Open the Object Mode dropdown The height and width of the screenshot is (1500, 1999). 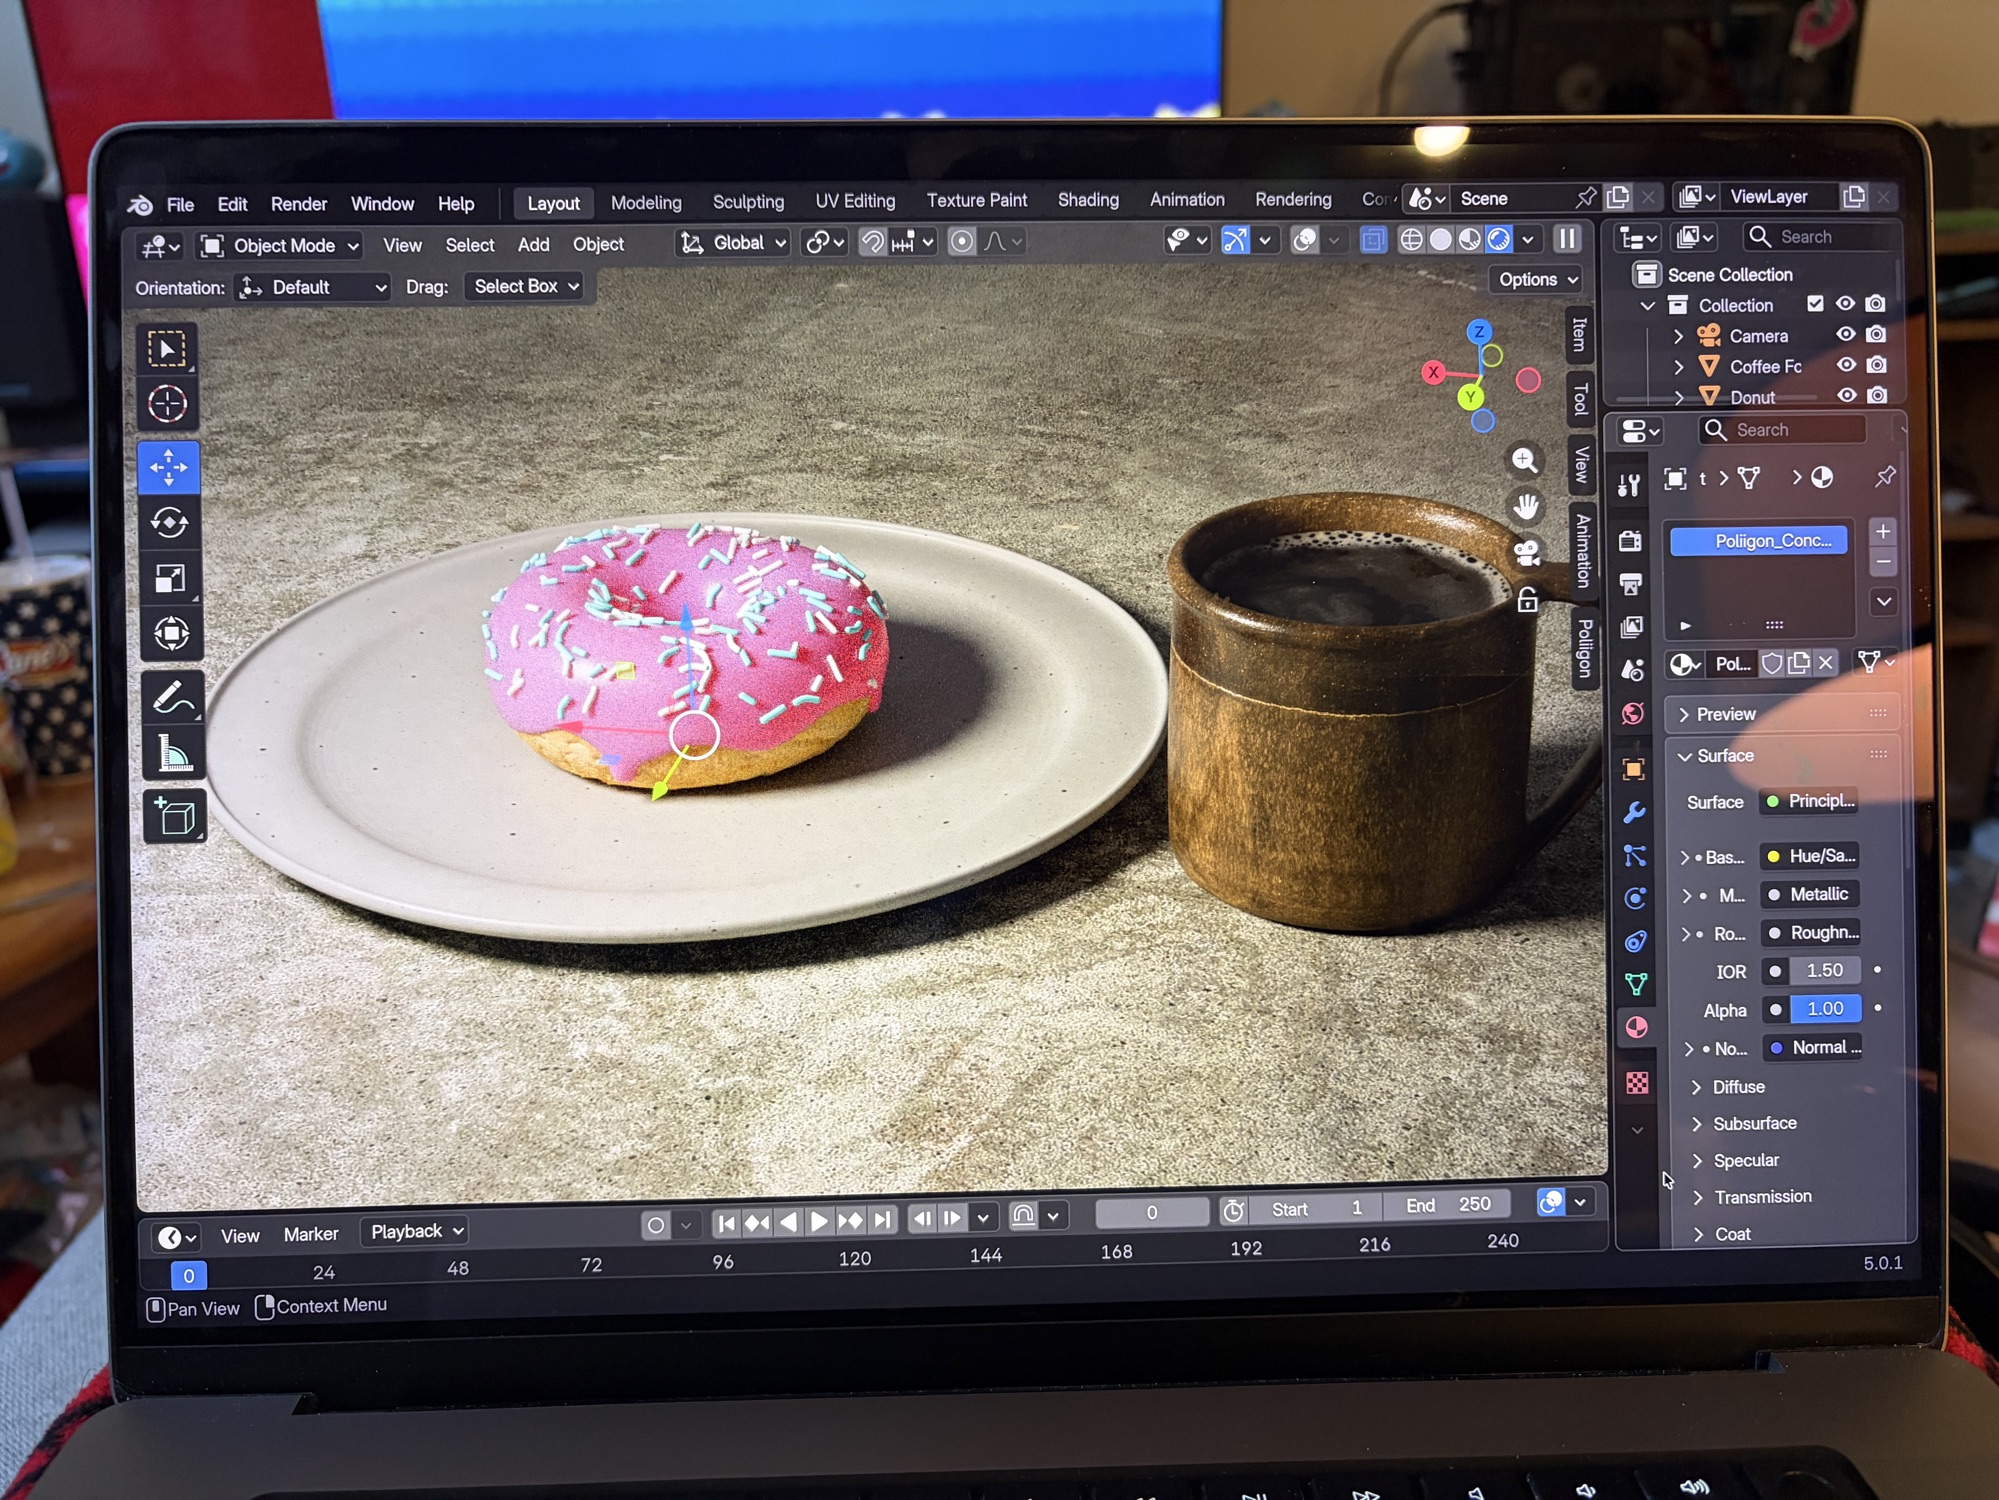281,246
